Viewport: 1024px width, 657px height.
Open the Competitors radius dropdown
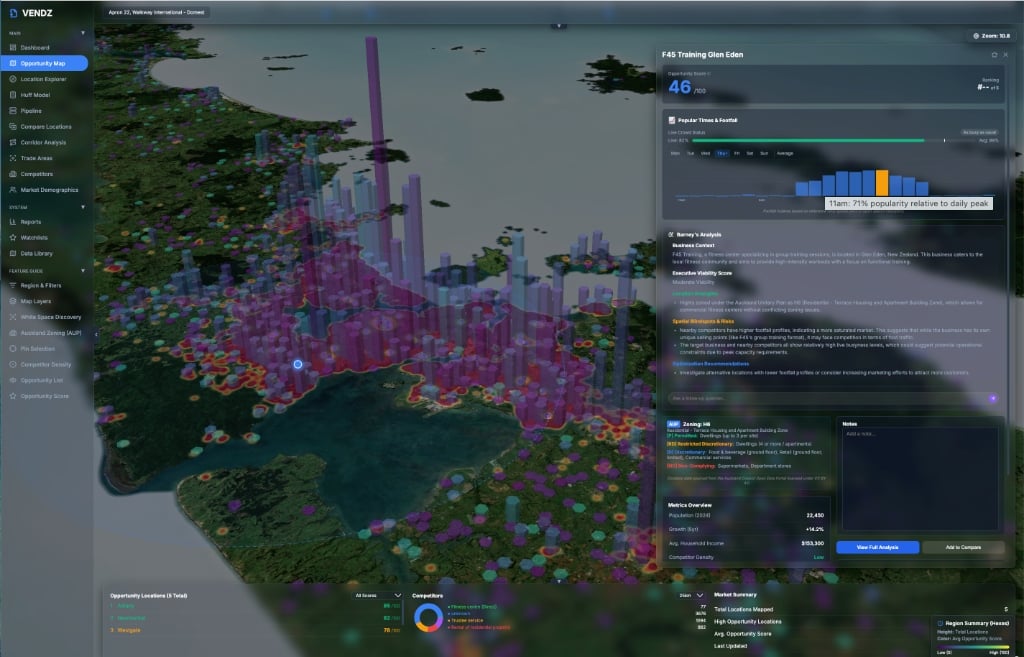691,596
